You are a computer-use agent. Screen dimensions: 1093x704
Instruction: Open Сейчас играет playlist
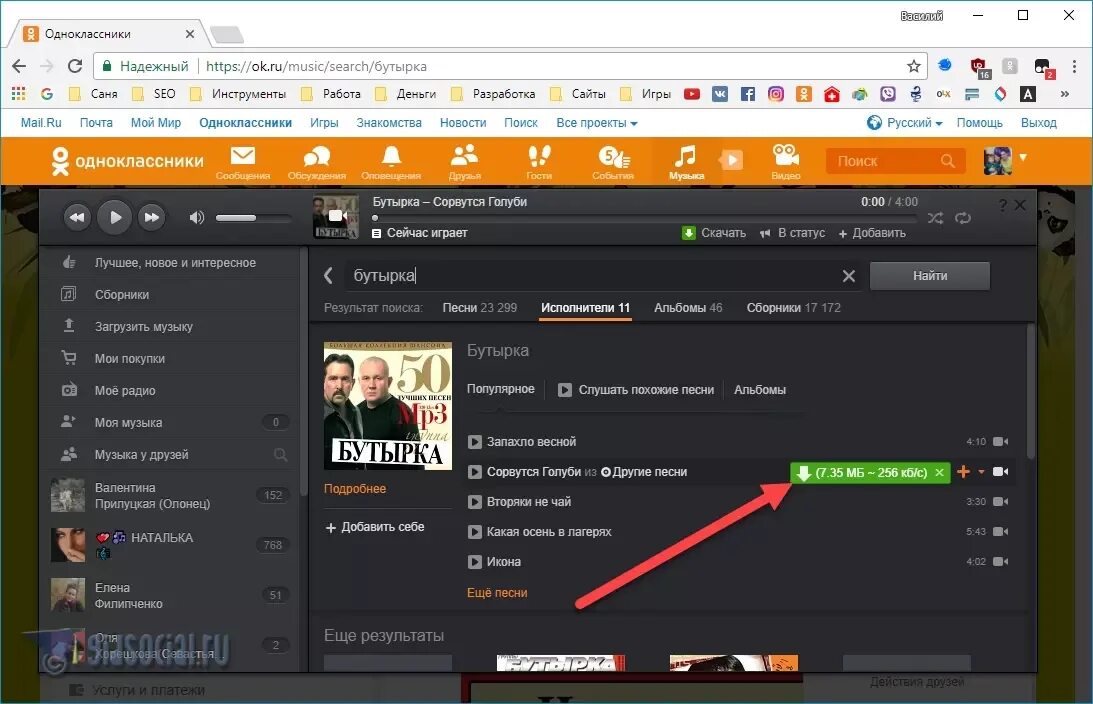[x=420, y=233]
